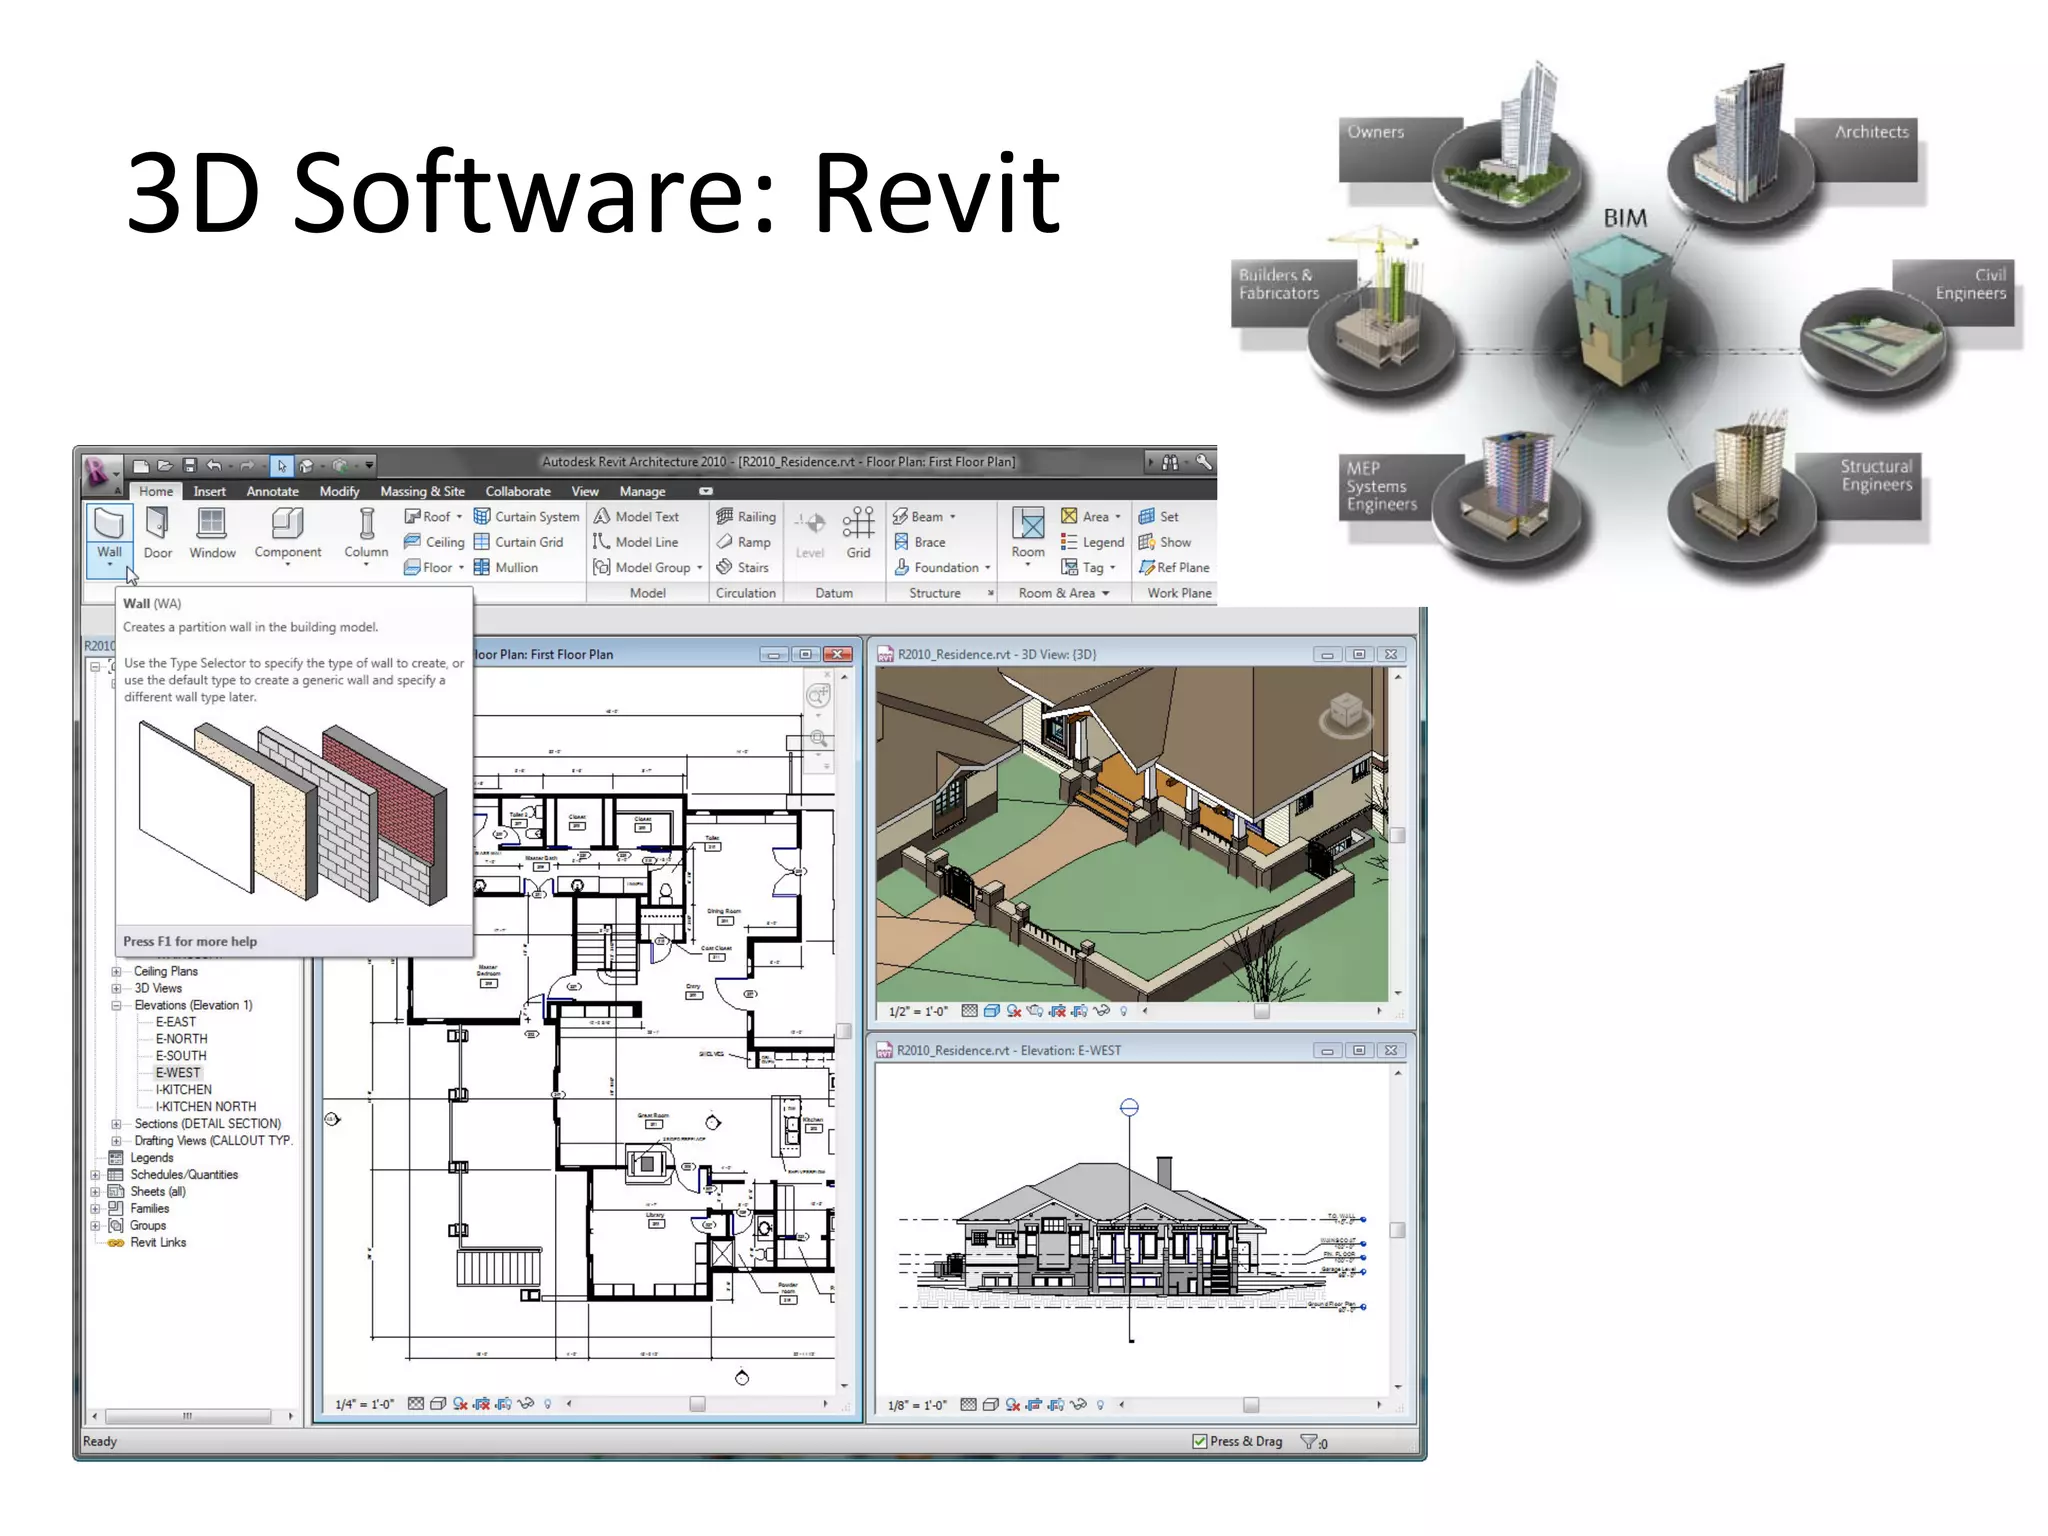The width and height of the screenshot is (2048, 1536).
Task: Open the Massing & Site ribbon tab
Action: point(422,491)
